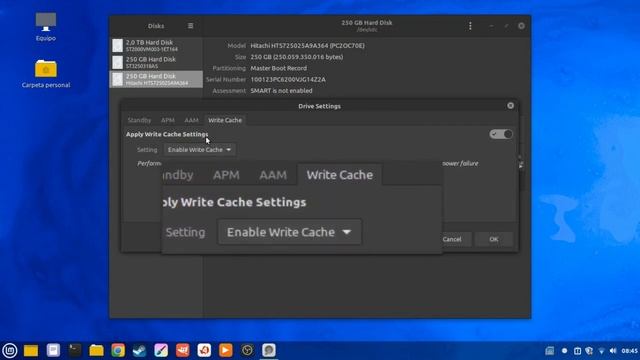Open the Carpeta personal desktop folder
640x360 pixels.
click(46, 74)
